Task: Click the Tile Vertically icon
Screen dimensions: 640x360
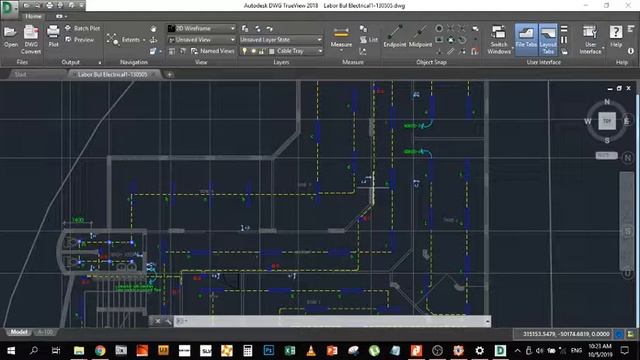Action: click(564, 40)
